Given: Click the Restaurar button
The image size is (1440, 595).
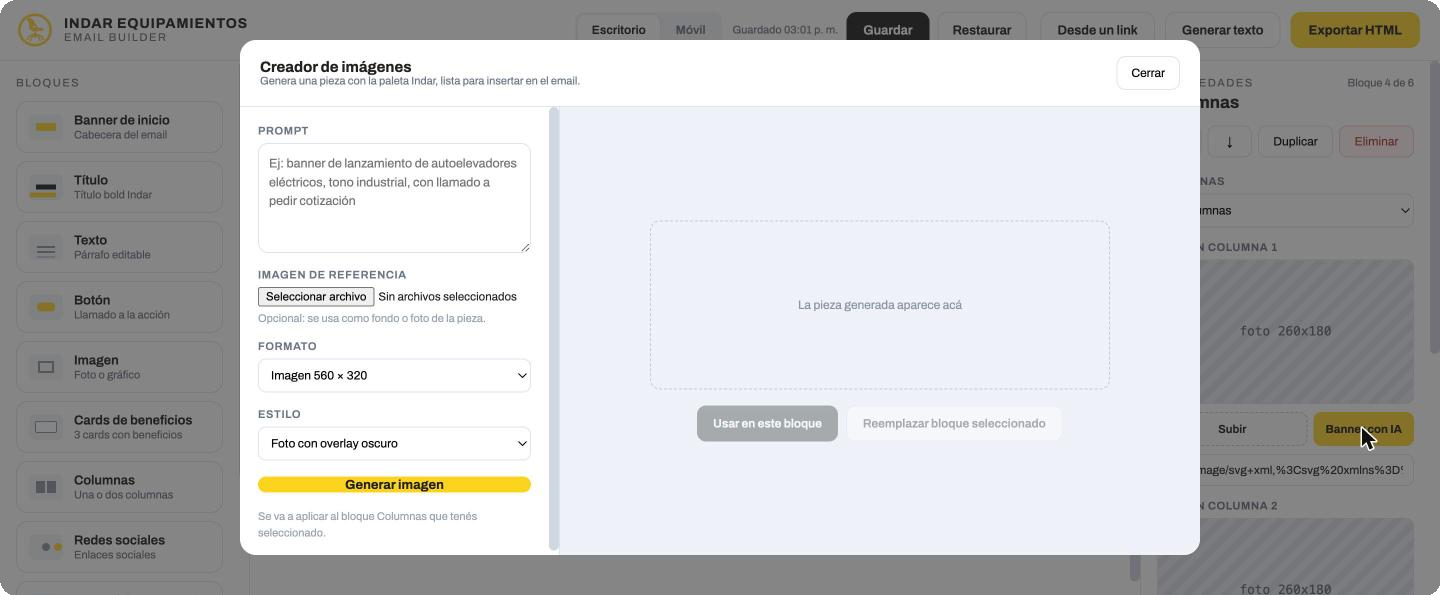Looking at the screenshot, I should tap(981, 30).
